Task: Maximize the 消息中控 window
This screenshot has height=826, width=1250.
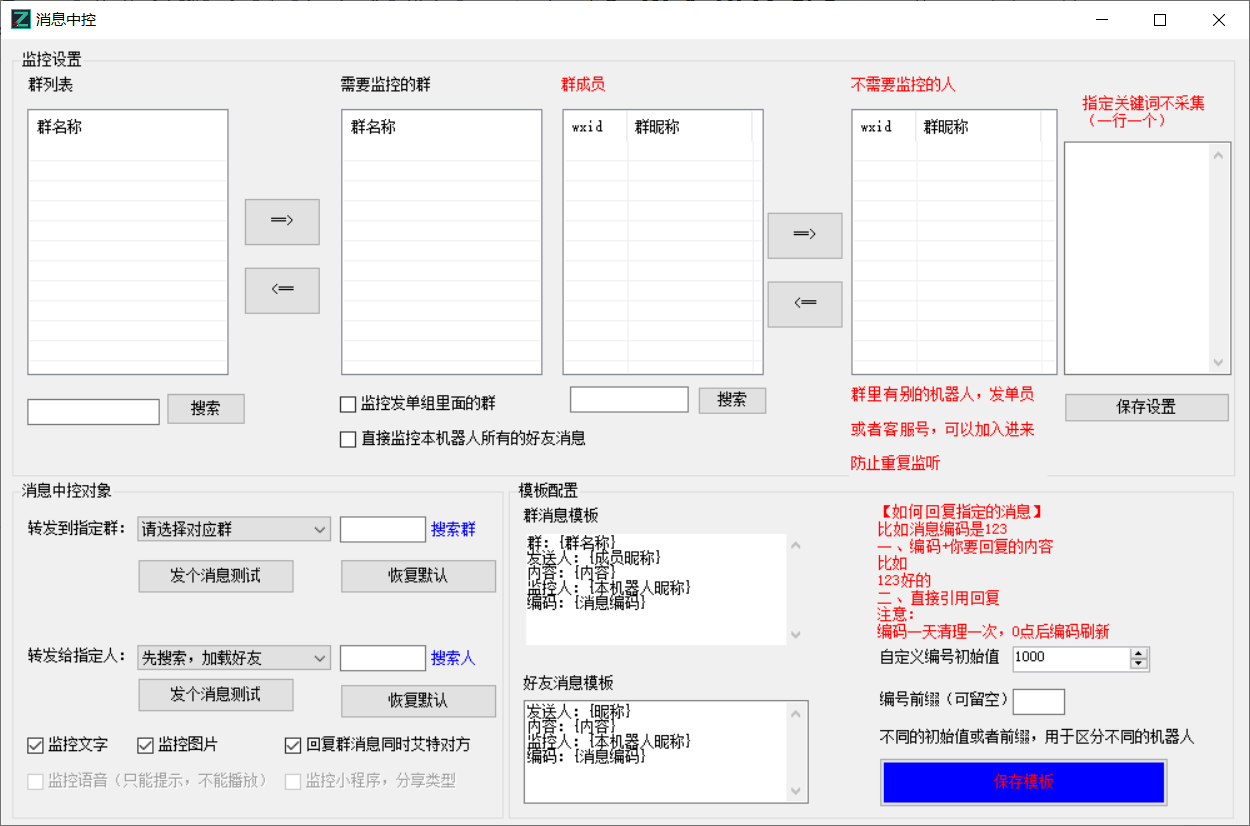Action: (x=1160, y=19)
